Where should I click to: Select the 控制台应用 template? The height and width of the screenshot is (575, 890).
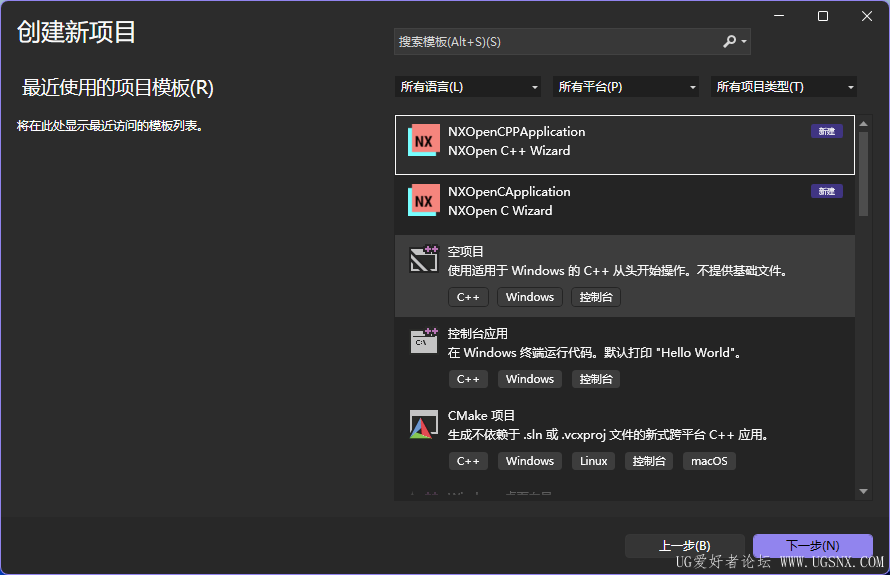pyautogui.click(x=624, y=358)
